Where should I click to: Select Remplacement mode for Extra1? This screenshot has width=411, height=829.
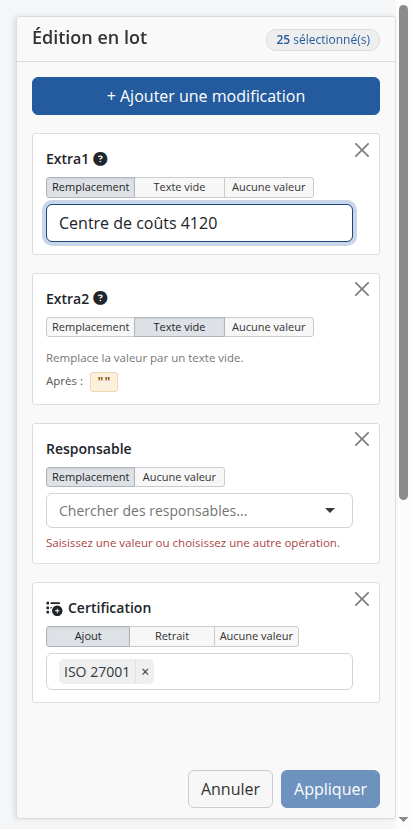pos(90,187)
